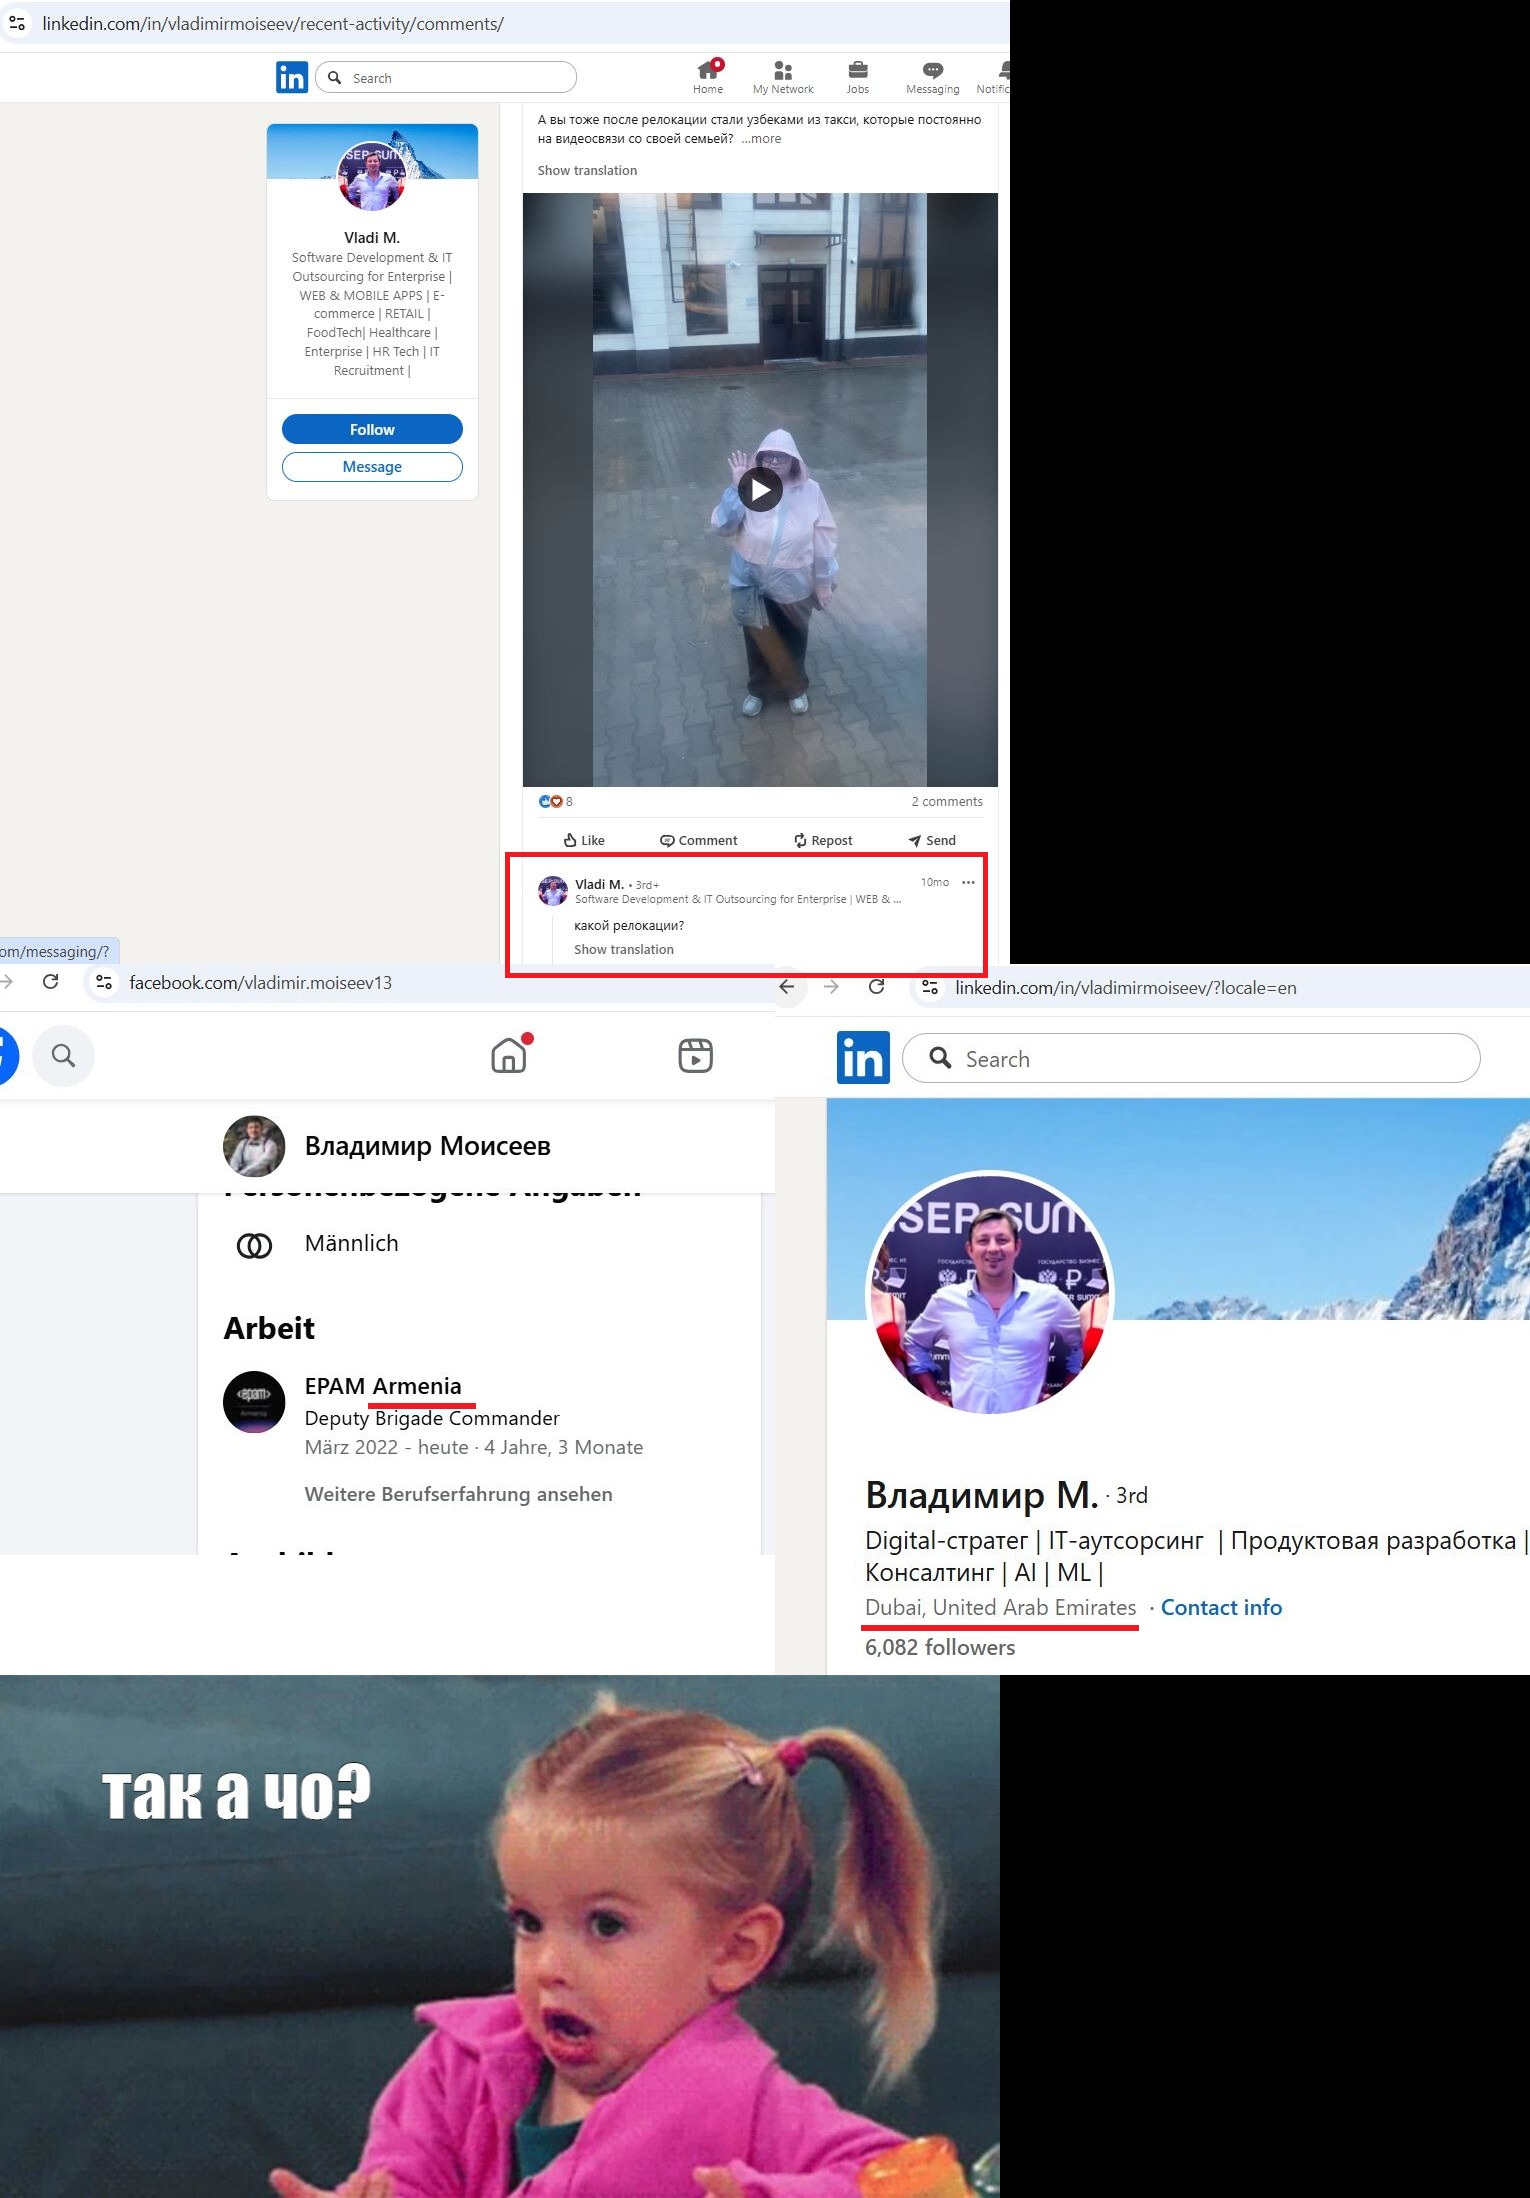Click the Deputy Brigade Commander text
Screen dimensions: 1530x2198
[432, 1418]
